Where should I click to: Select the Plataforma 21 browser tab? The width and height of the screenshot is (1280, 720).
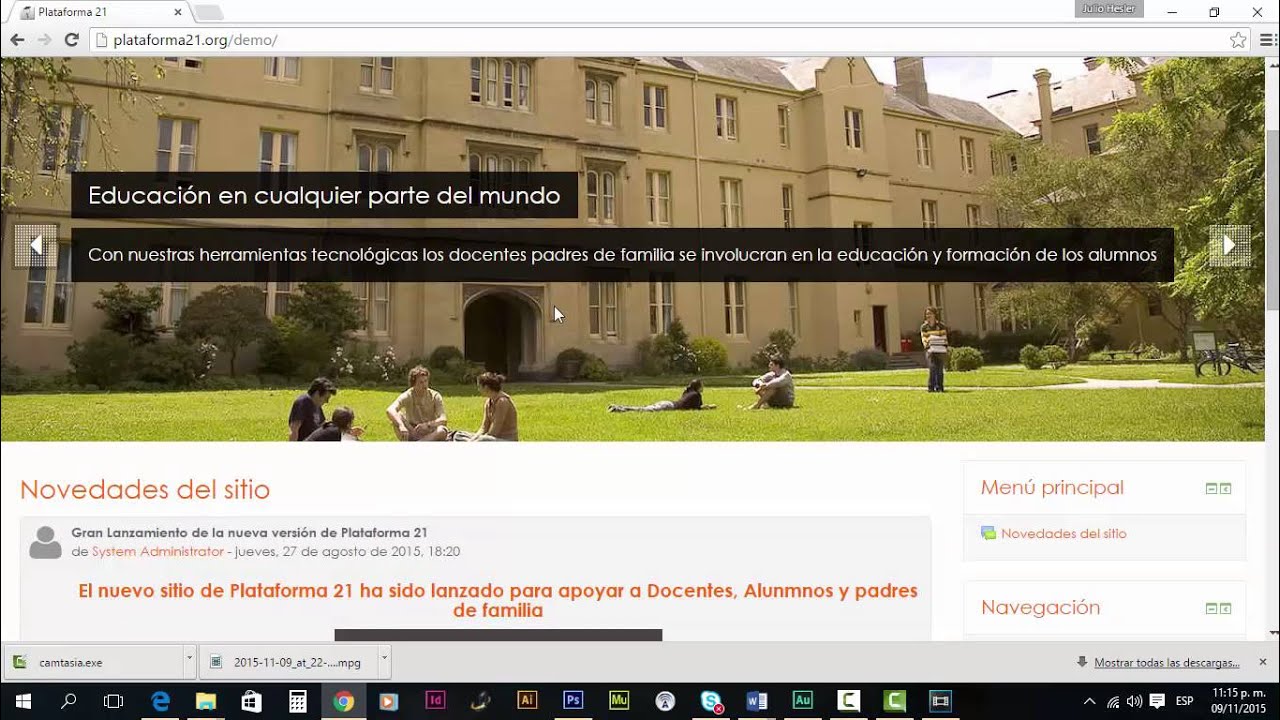(98, 12)
